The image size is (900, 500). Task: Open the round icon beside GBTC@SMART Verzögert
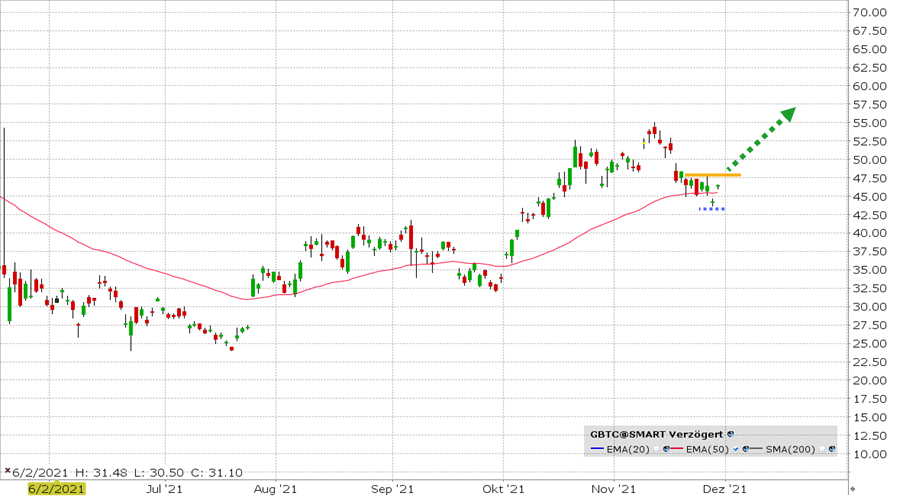click(x=730, y=434)
